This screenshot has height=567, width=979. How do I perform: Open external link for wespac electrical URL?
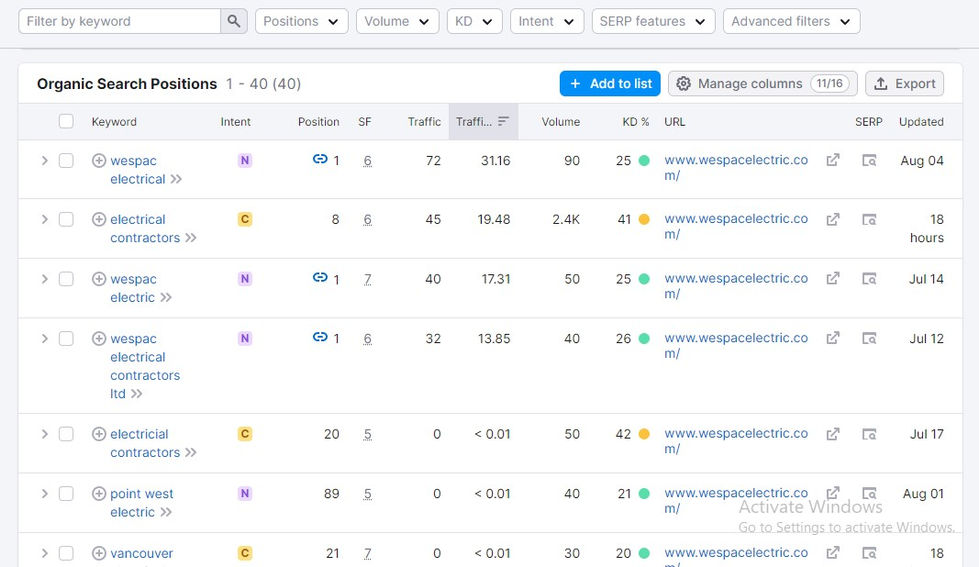tap(832, 160)
